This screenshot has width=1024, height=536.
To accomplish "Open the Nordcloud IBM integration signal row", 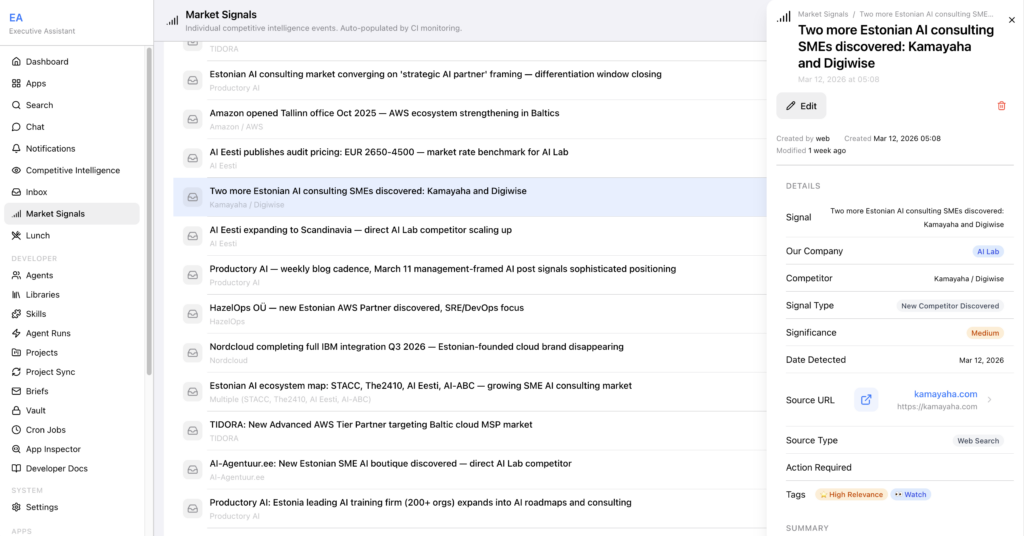I will [x=416, y=347].
